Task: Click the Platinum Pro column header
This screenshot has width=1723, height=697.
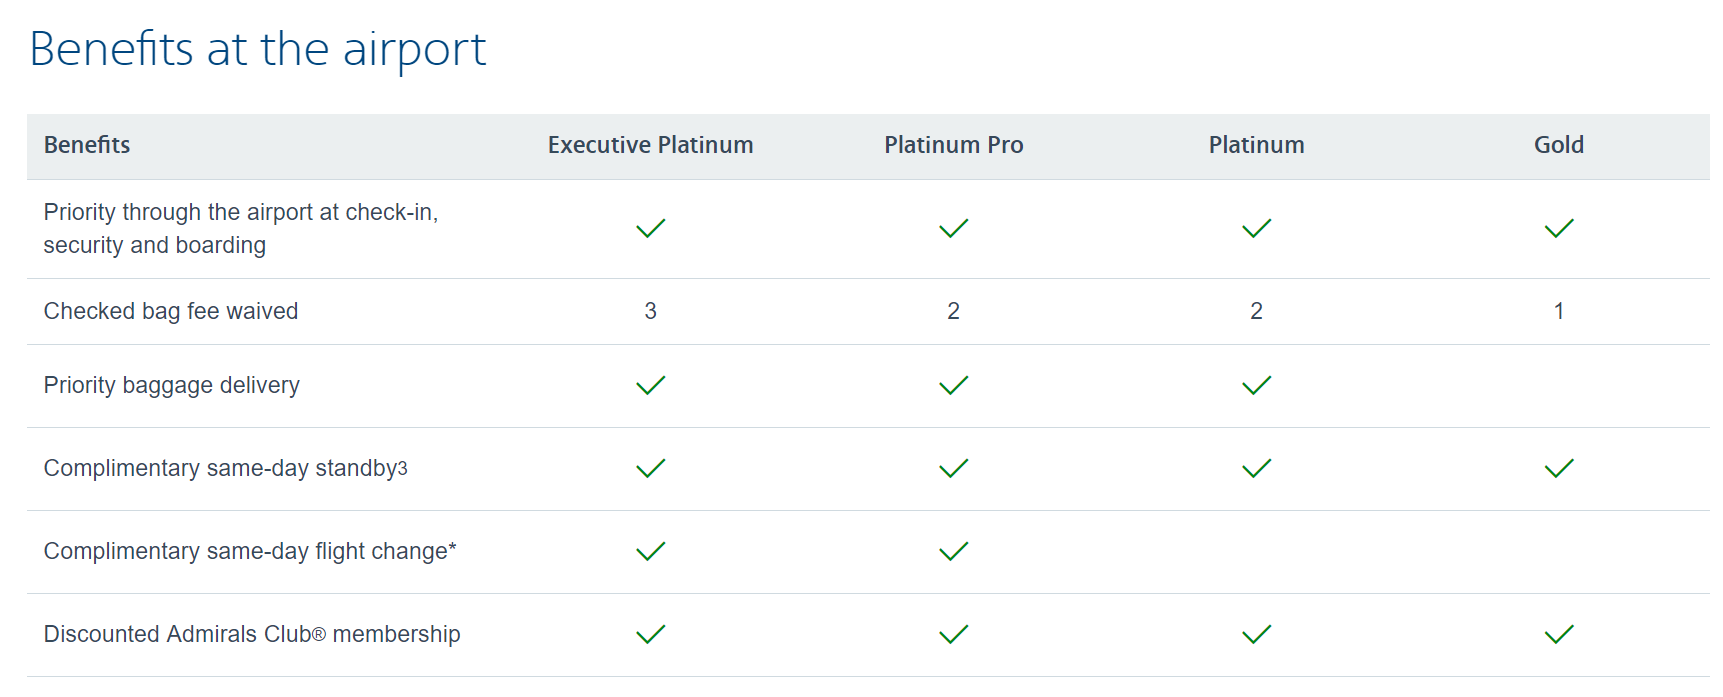Action: 953,145
